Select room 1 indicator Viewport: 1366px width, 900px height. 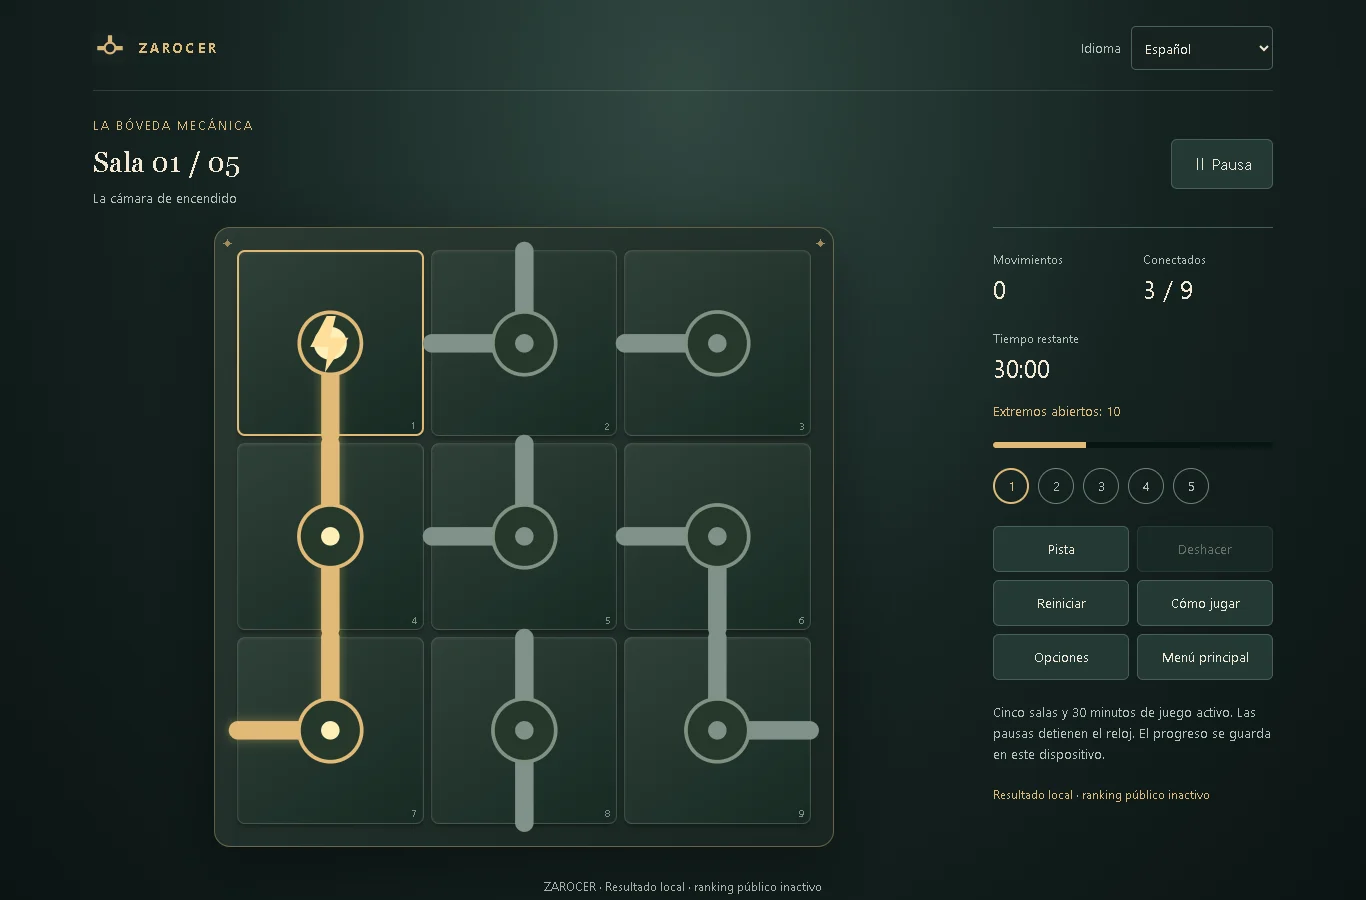pos(1011,486)
